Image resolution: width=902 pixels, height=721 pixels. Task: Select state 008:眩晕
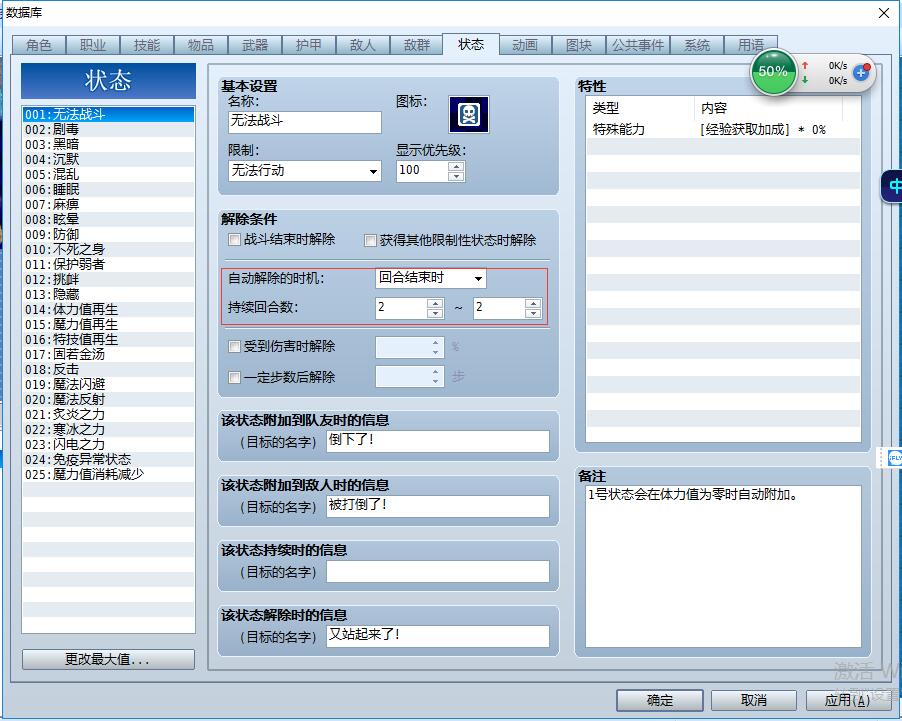(109, 219)
